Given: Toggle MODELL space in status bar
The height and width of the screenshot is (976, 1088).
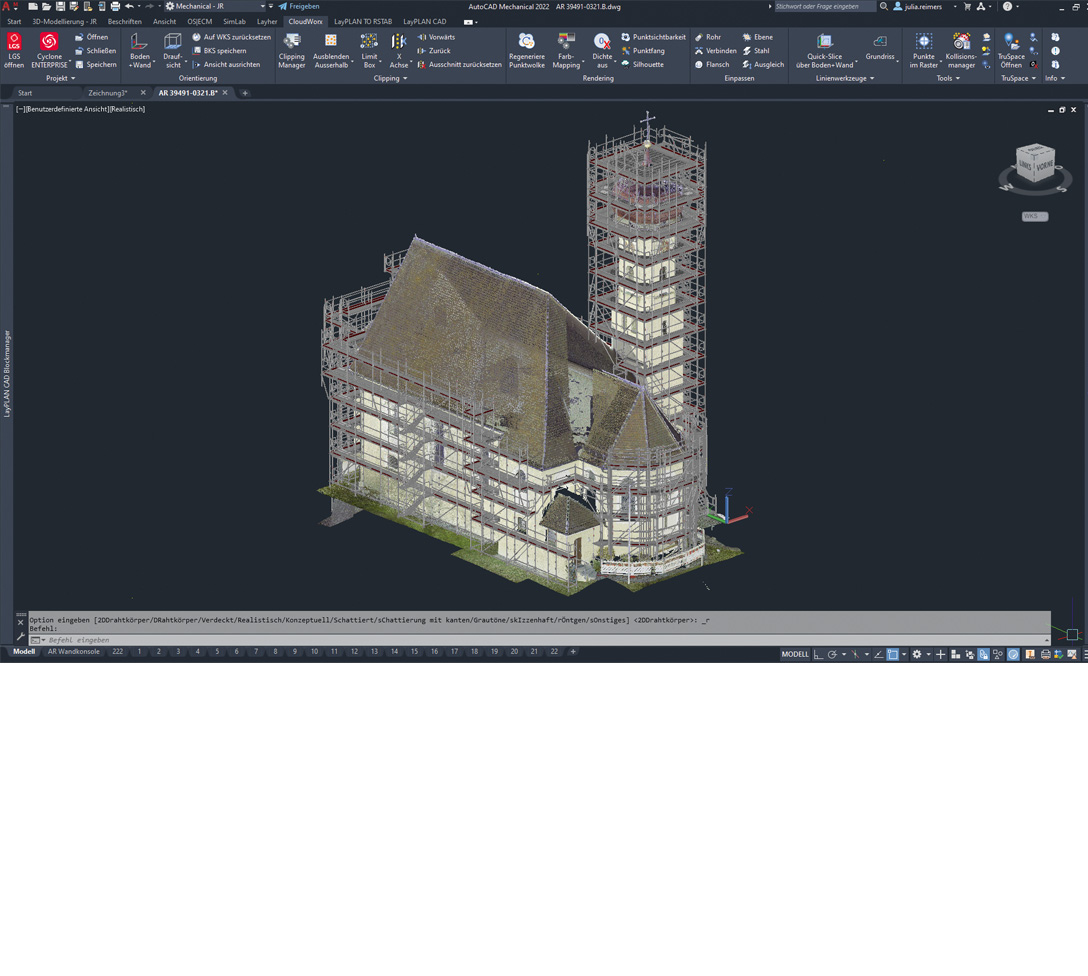Looking at the screenshot, I should point(795,654).
